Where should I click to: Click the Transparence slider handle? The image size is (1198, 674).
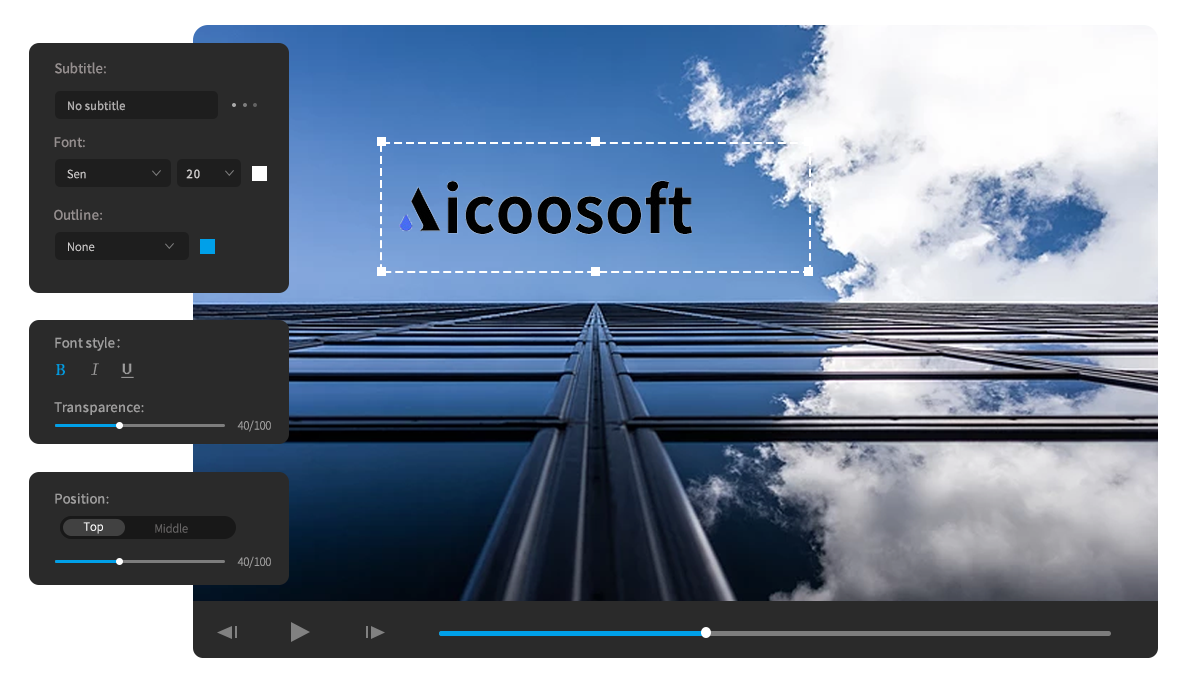click(120, 426)
